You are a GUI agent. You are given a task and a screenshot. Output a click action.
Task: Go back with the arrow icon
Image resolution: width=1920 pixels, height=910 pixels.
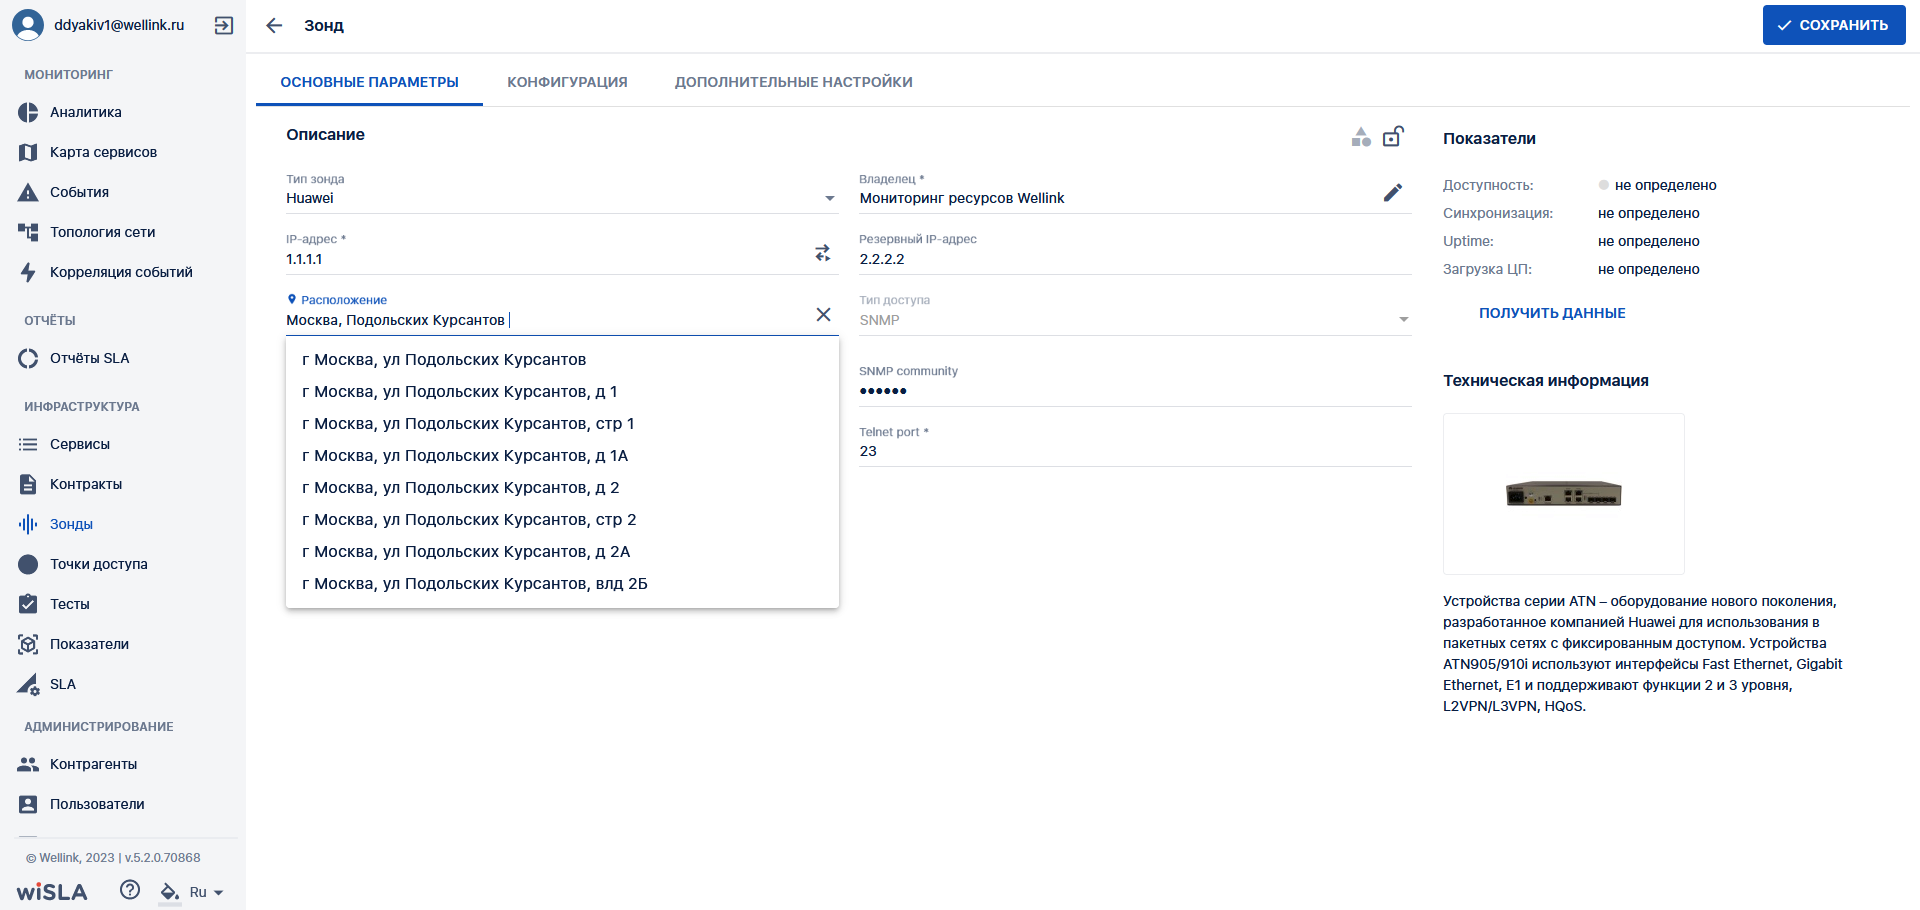[274, 25]
